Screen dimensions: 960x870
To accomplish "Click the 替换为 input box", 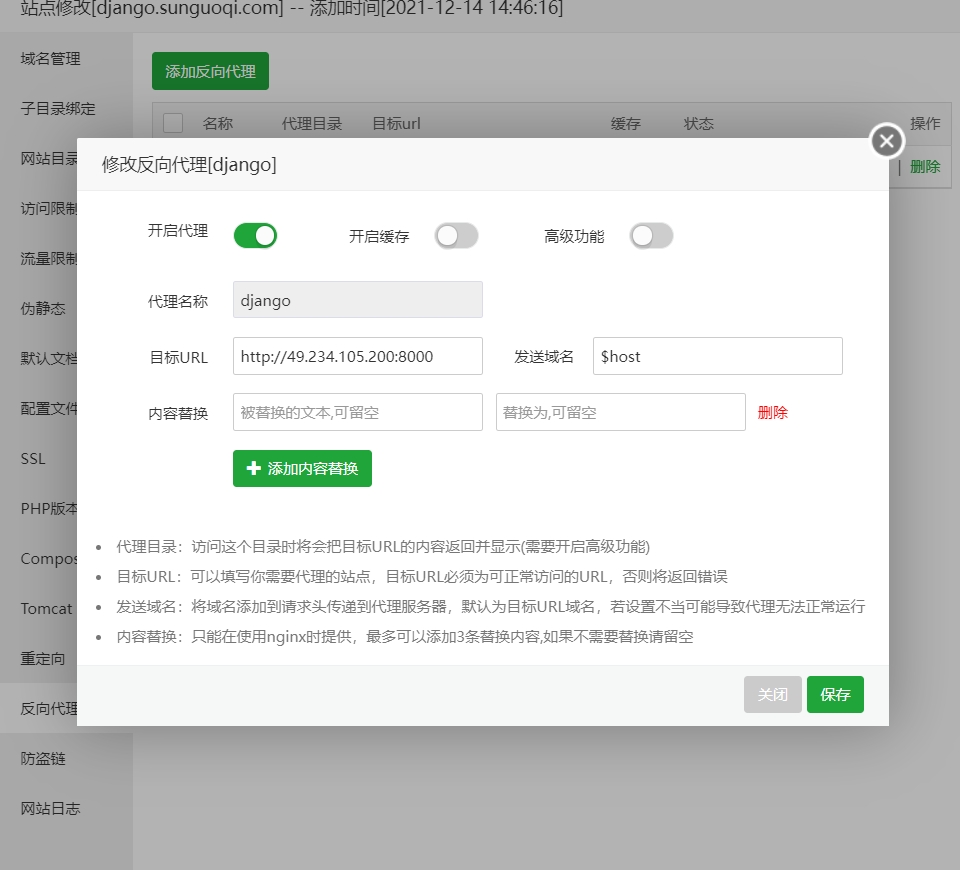I will pyautogui.click(x=621, y=412).
